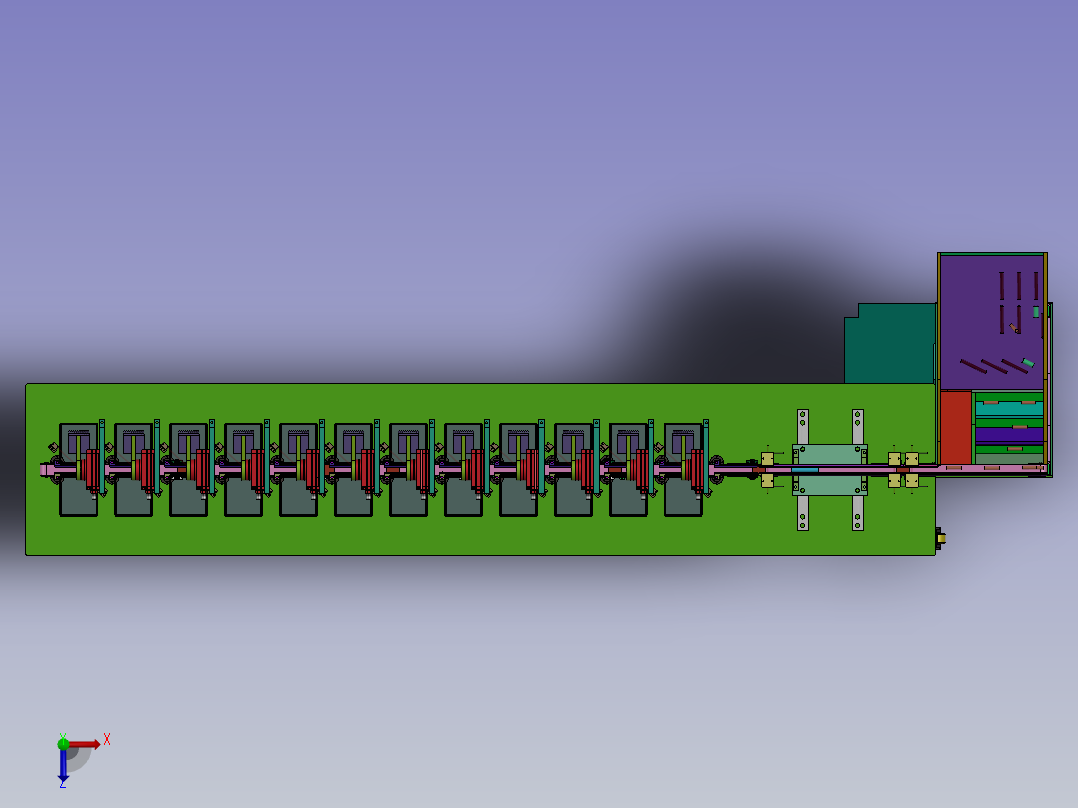Select the large purple panel of the model
Screen dimensions: 1078x808
point(991,322)
